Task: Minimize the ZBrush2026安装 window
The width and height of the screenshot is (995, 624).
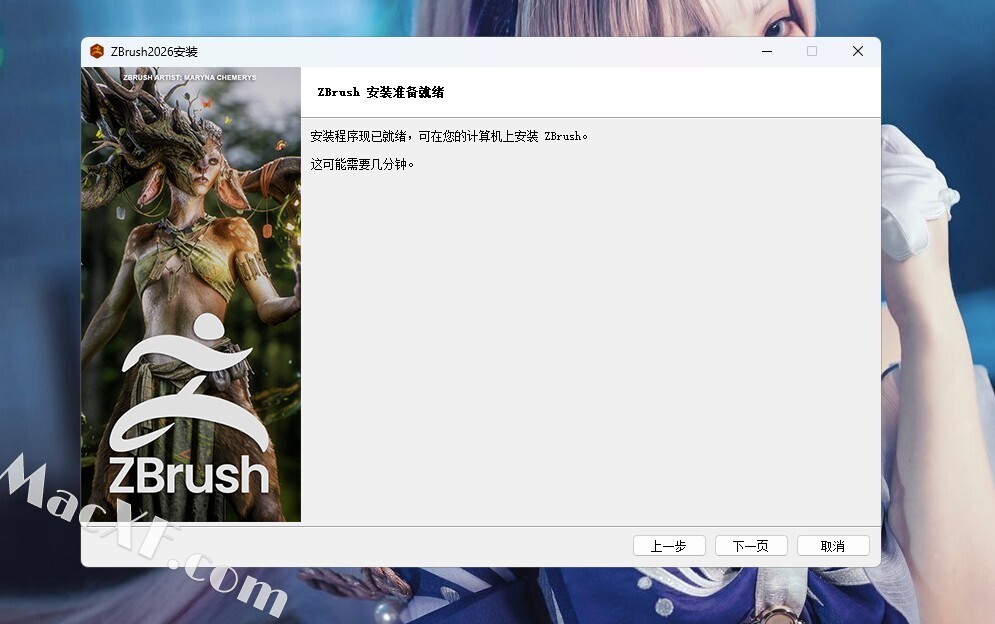Action: [767, 51]
